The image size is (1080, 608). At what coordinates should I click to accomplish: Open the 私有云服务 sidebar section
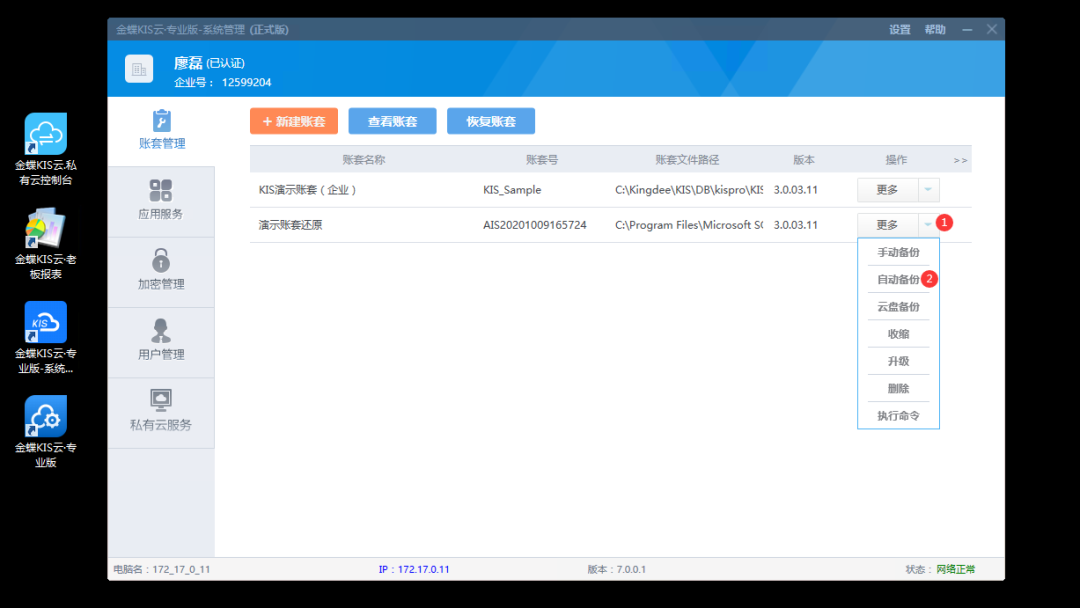pos(161,412)
